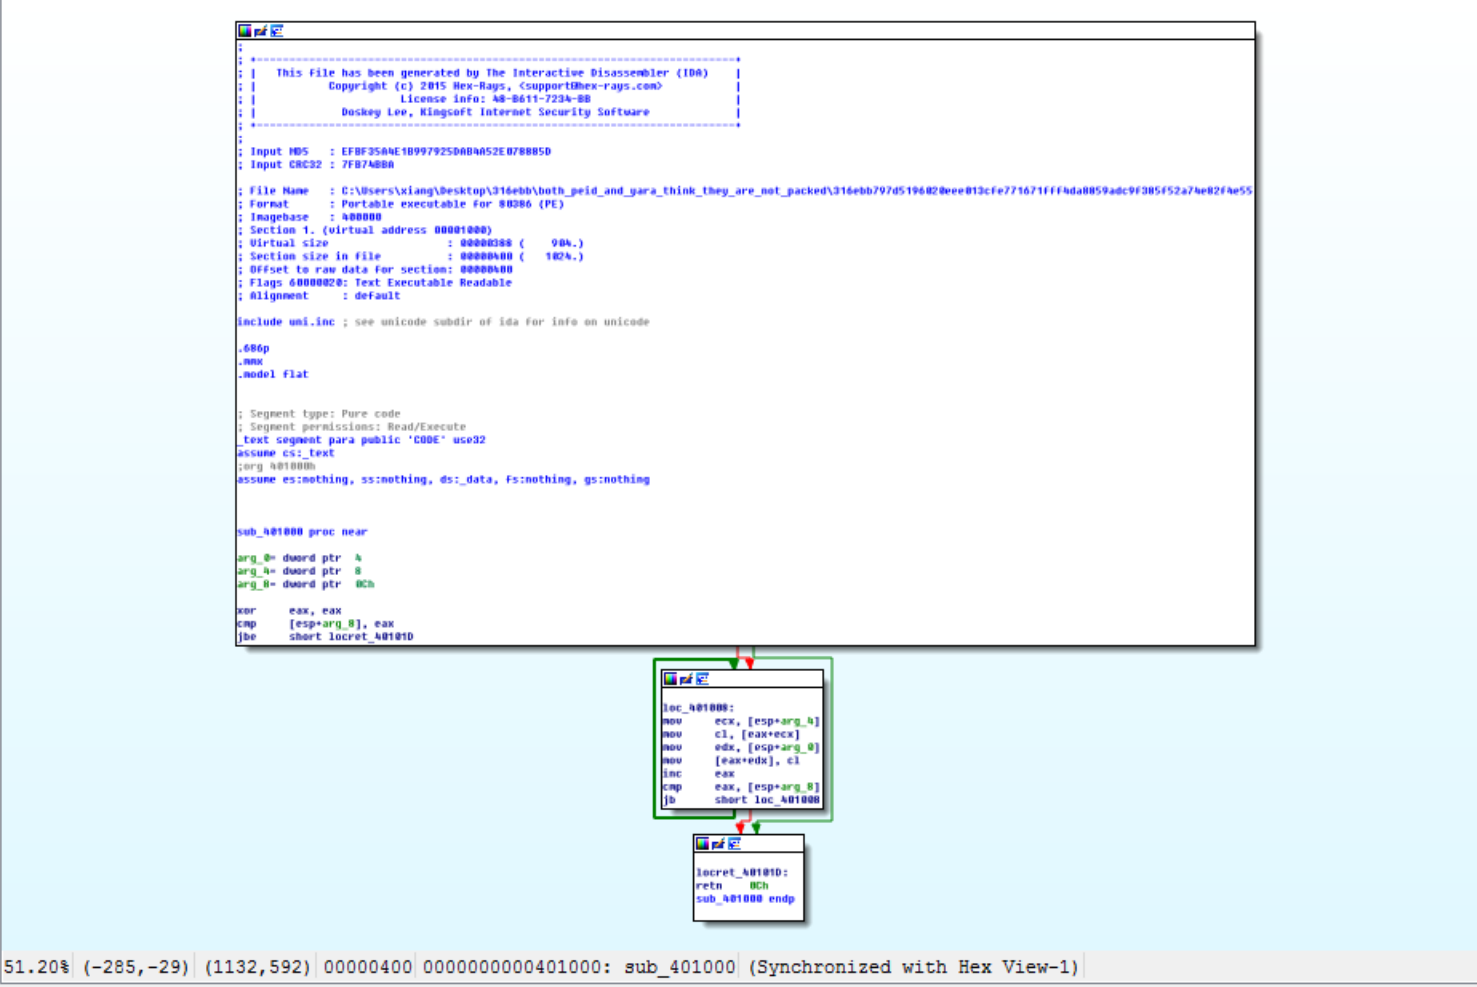Click 'Offset to raw data for section' line

(376, 269)
